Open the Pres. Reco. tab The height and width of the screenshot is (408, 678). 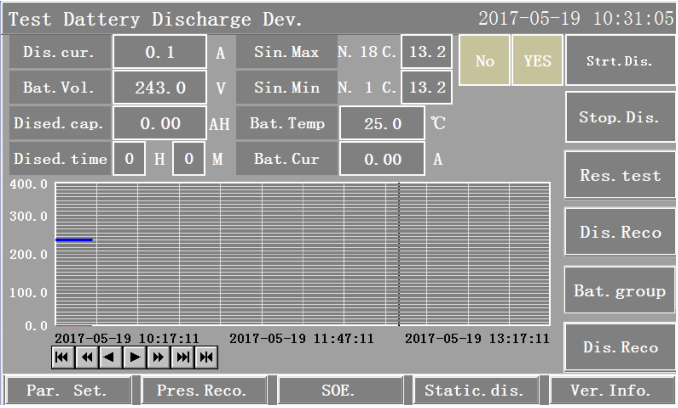coord(201,390)
